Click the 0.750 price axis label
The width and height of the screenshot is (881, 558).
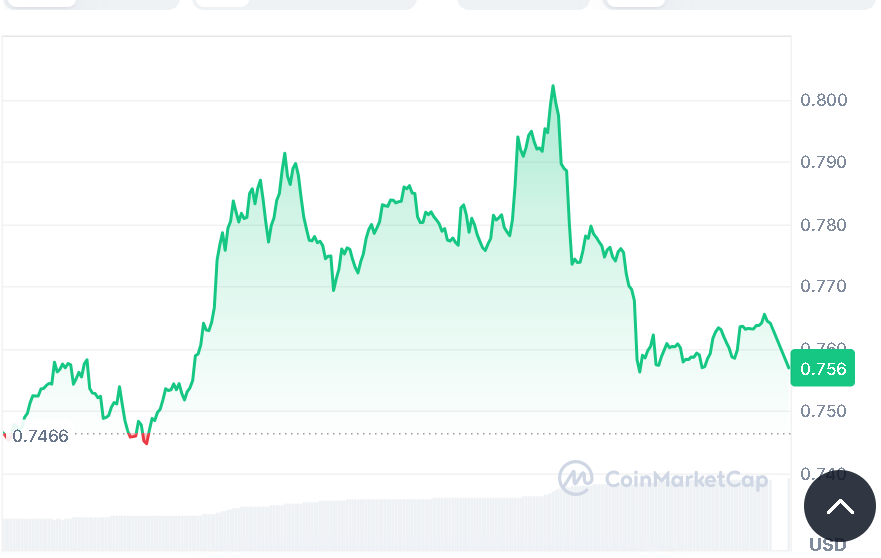(x=824, y=411)
